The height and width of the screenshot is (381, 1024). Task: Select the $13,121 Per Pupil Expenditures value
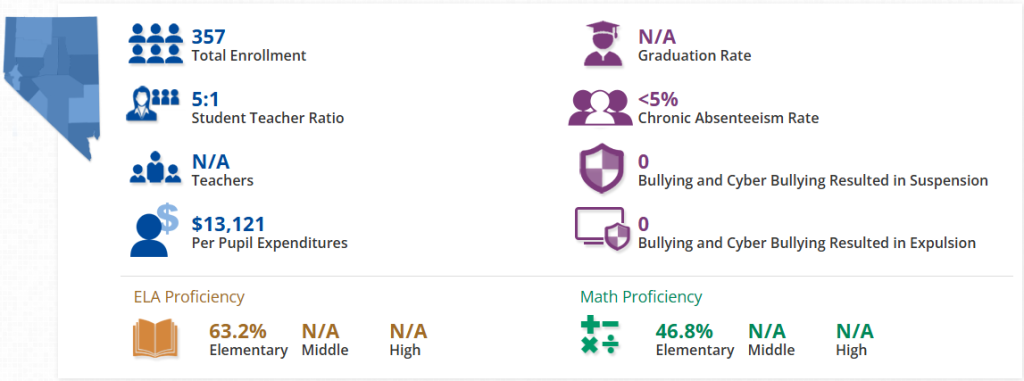coord(229,224)
